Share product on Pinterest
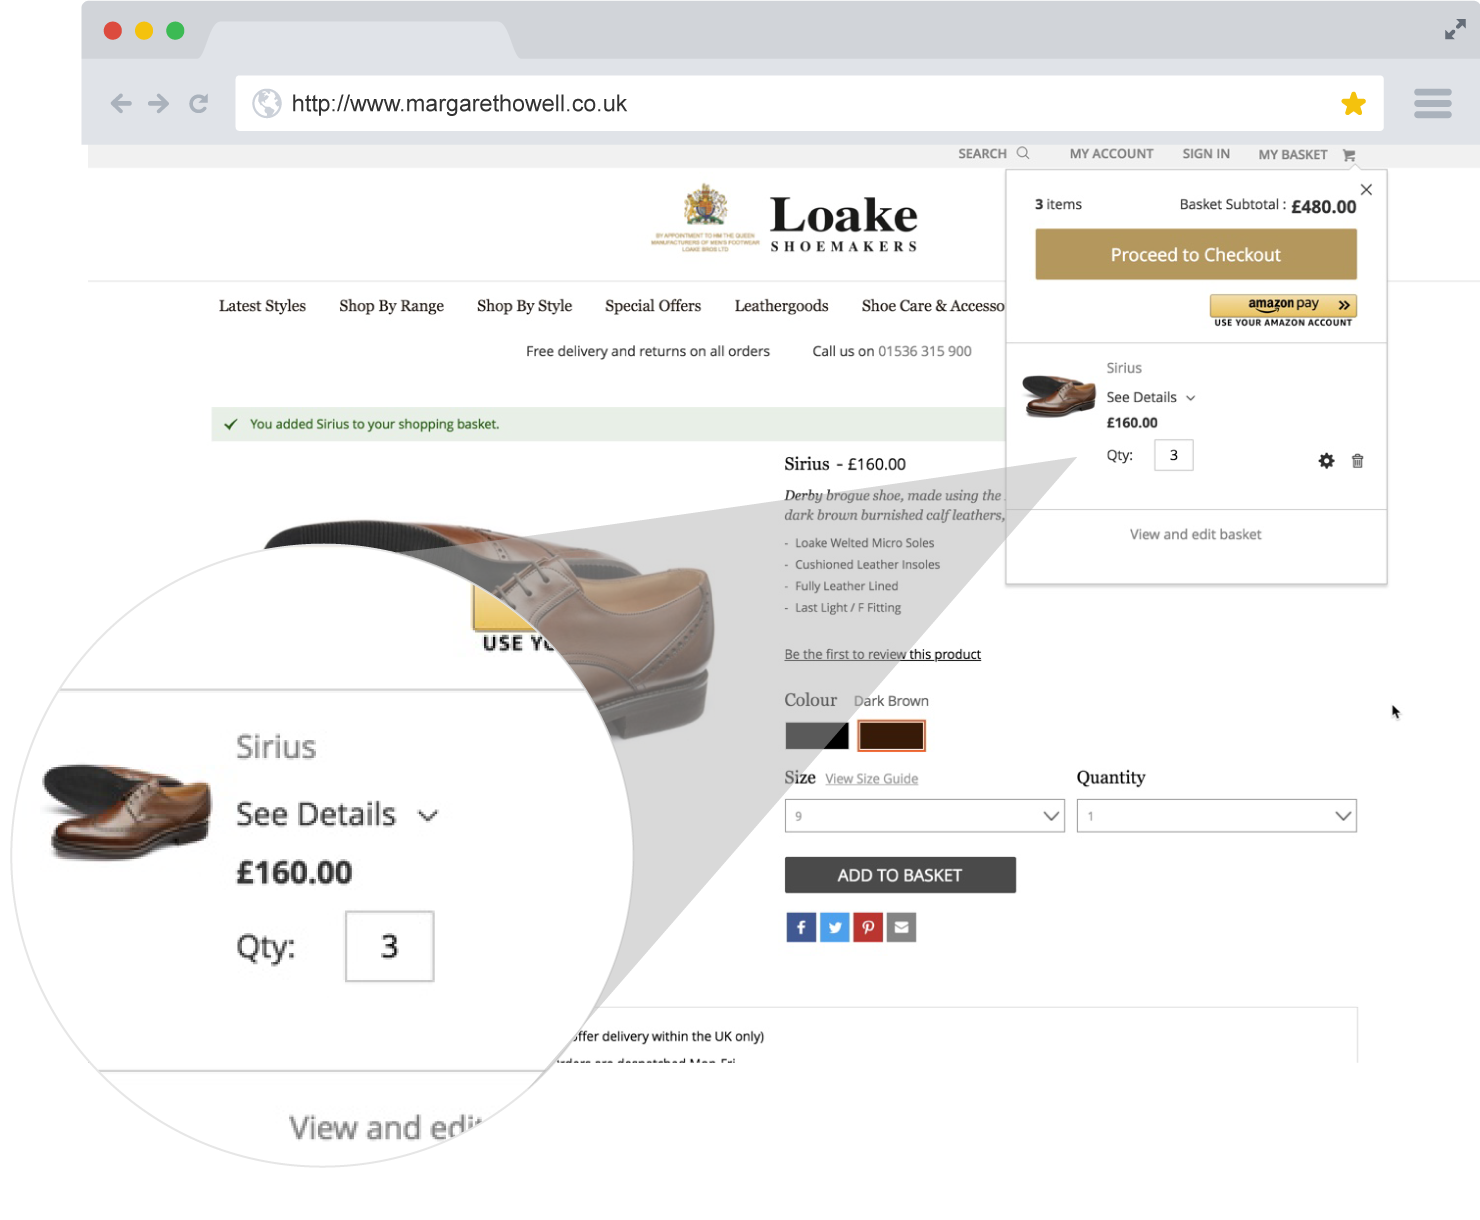This screenshot has height=1220, width=1480. 868,927
